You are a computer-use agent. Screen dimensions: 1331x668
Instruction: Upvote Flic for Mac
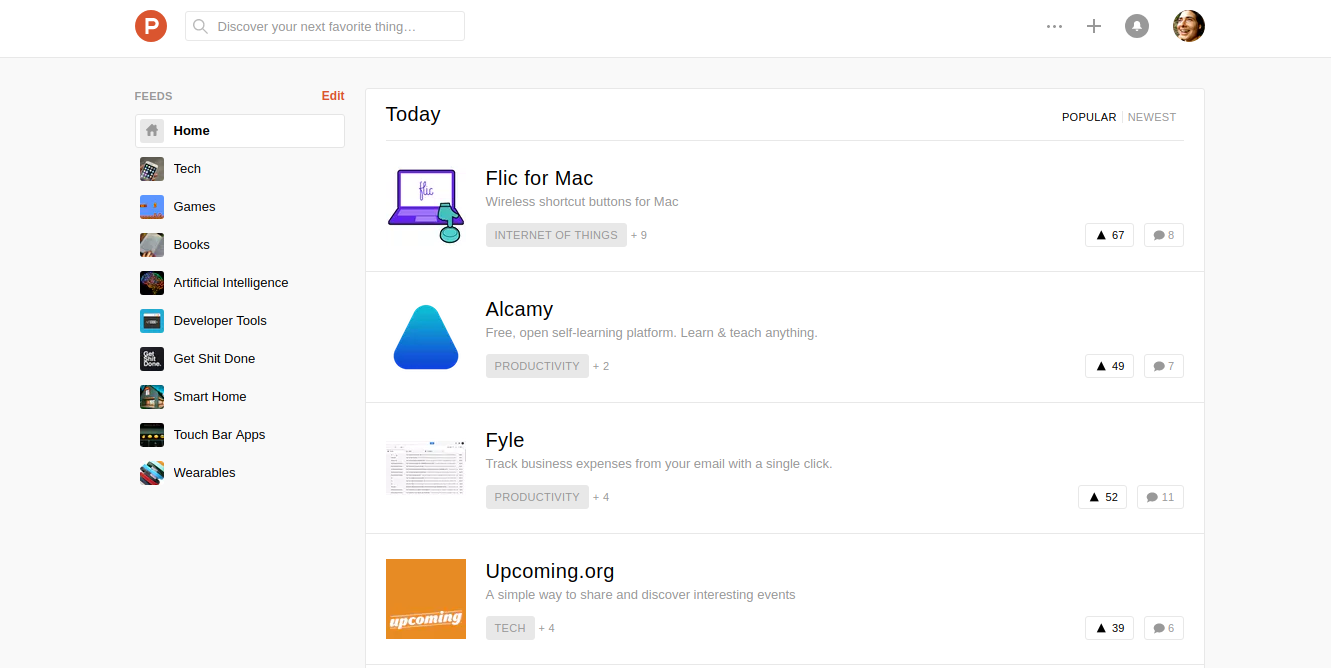point(1109,234)
